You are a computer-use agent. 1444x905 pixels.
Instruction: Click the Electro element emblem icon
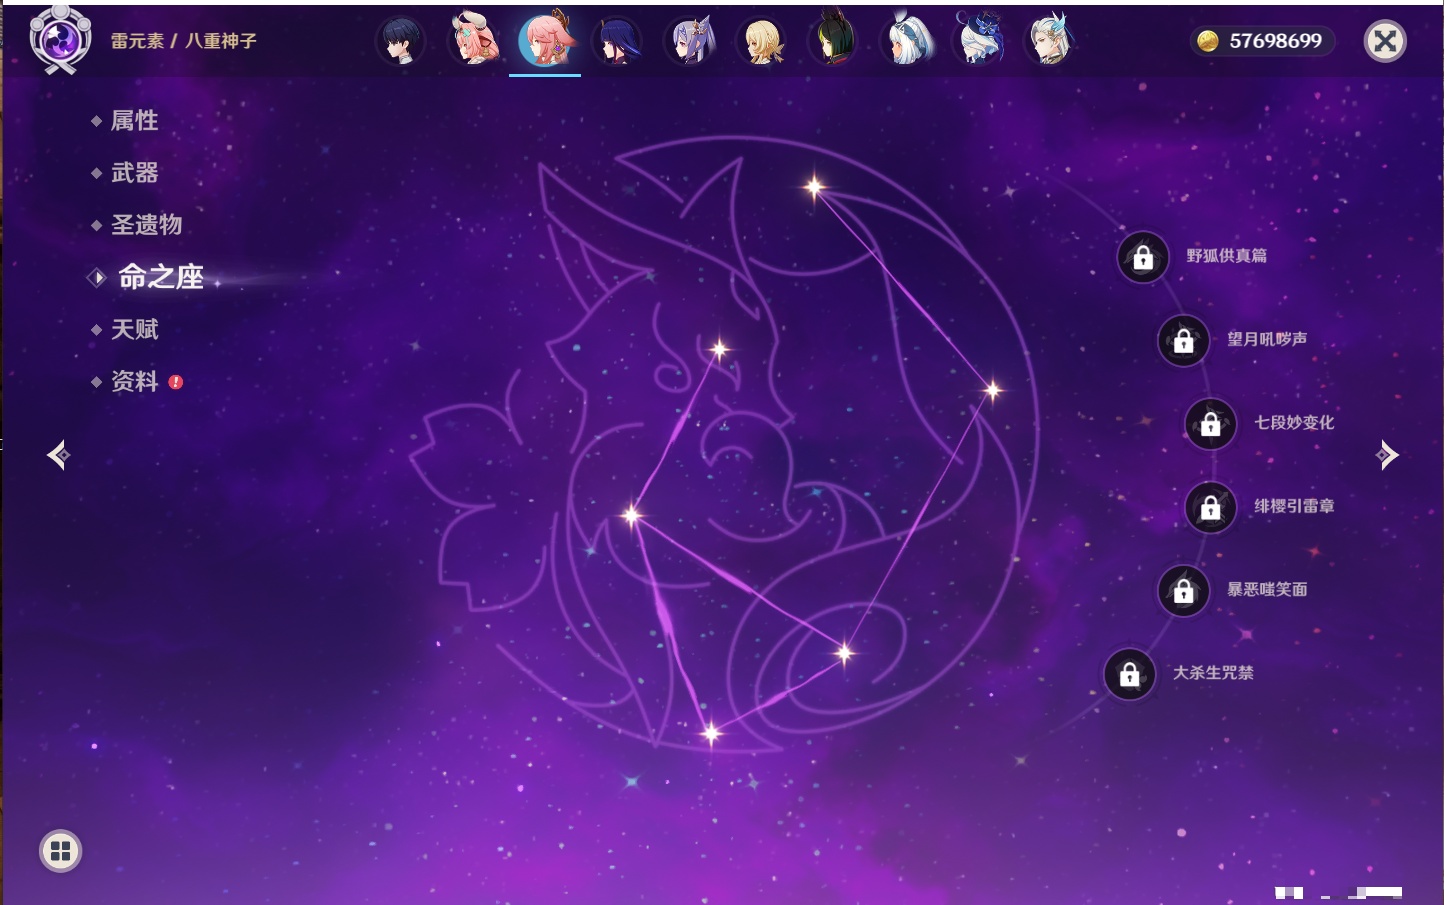click(x=60, y=39)
